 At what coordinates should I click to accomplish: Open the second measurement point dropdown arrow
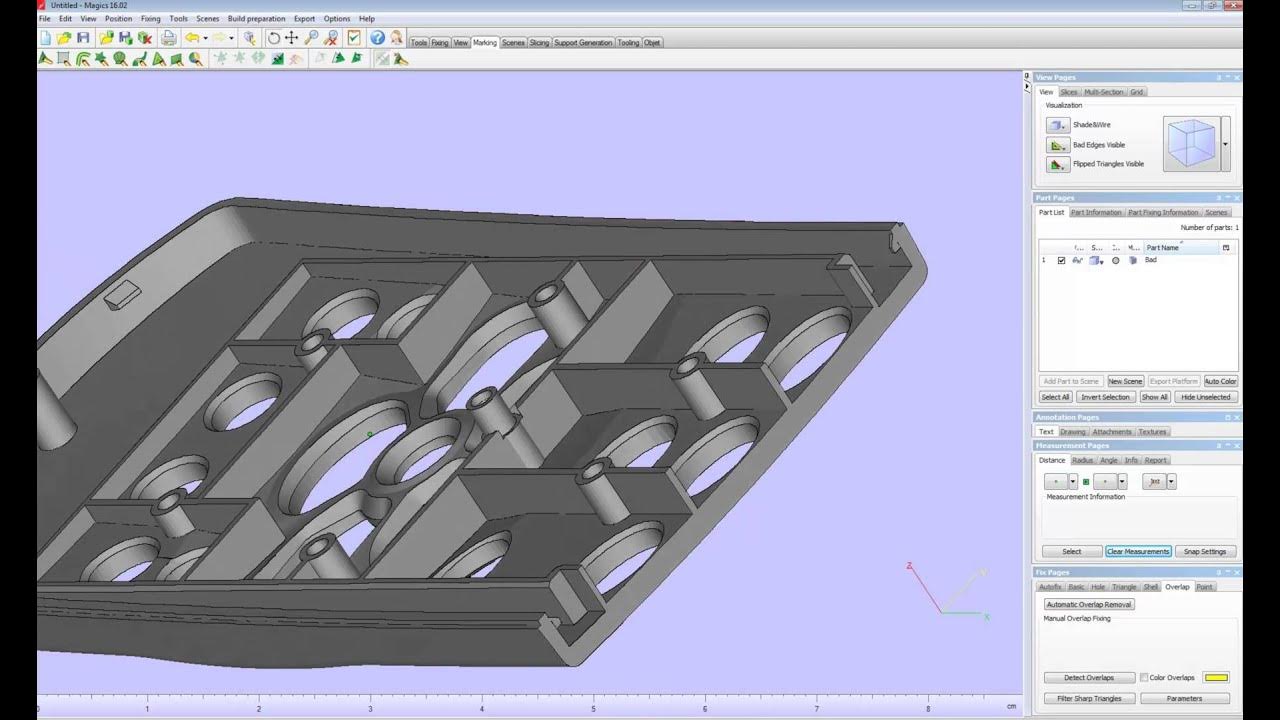click(x=1122, y=481)
